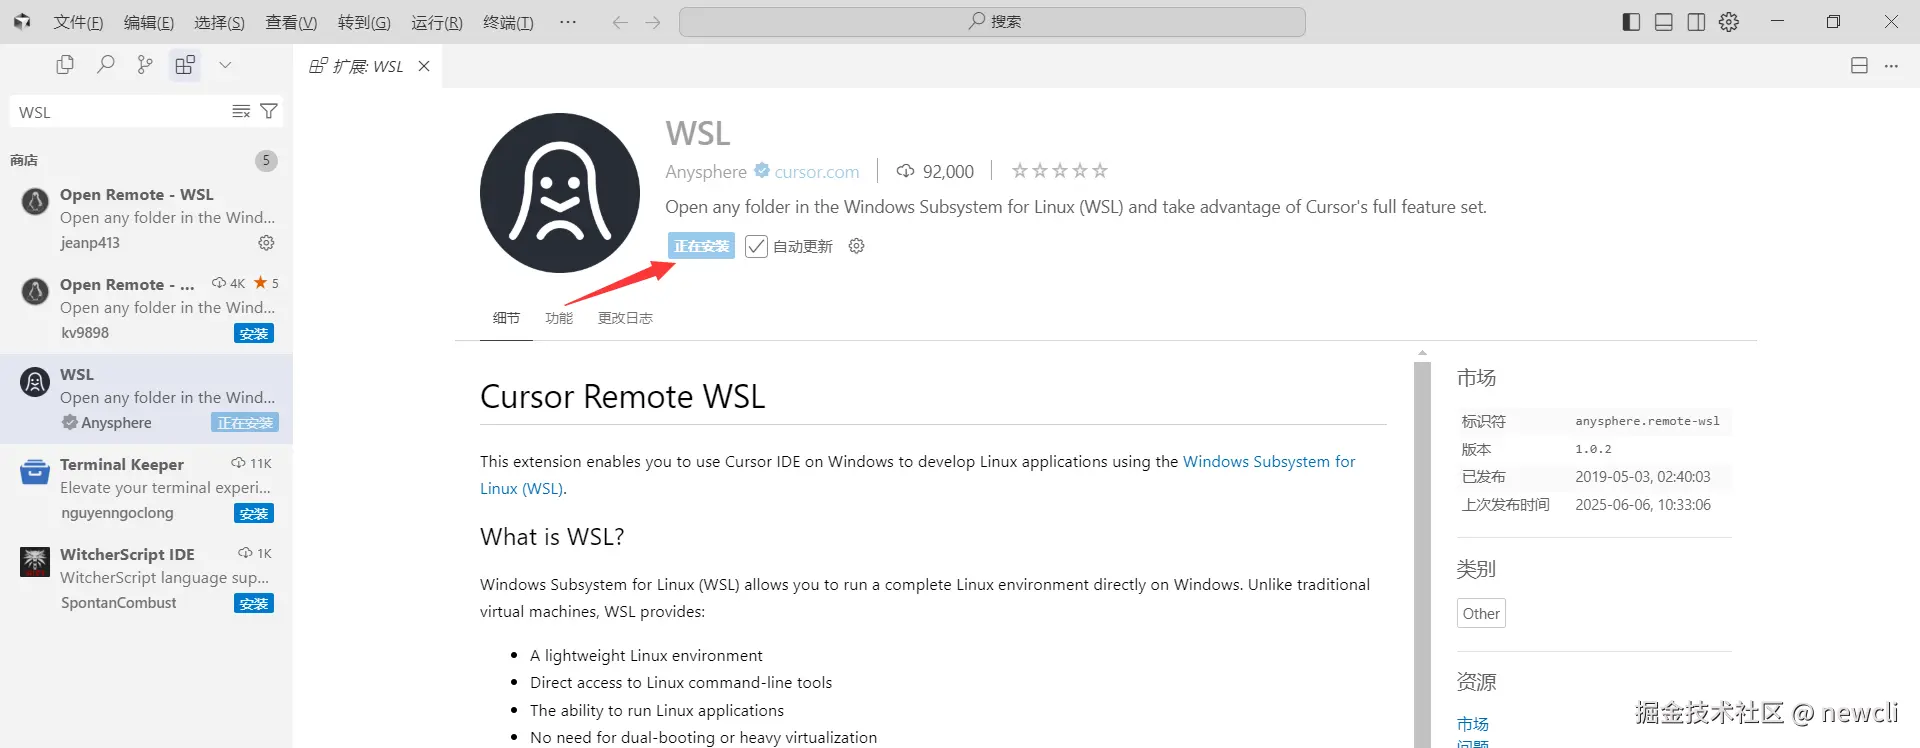Open the 文件(F) menu
The width and height of the screenshot is (1920, 748).
pyautogui.click(x=78, y=22)
